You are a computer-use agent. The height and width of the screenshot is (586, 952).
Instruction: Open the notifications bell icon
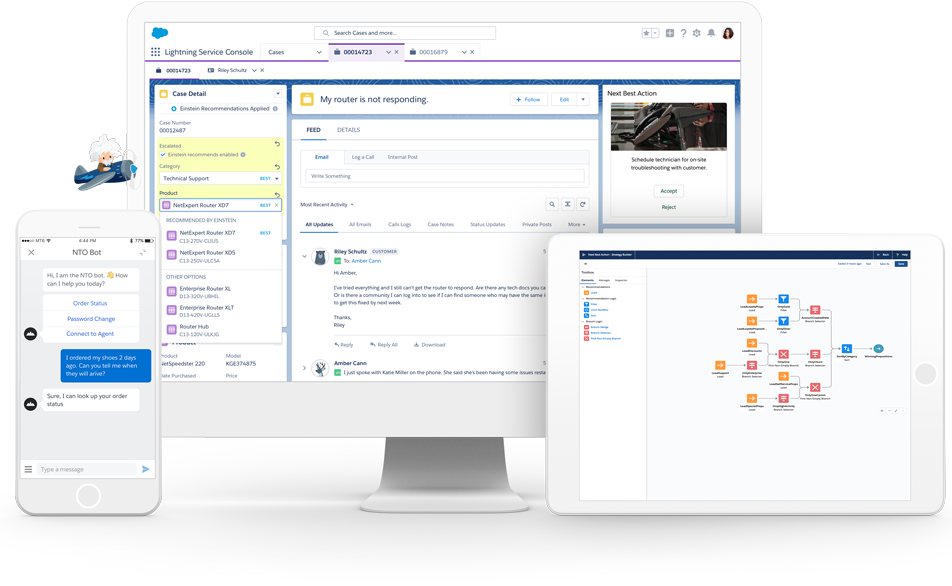712,33
